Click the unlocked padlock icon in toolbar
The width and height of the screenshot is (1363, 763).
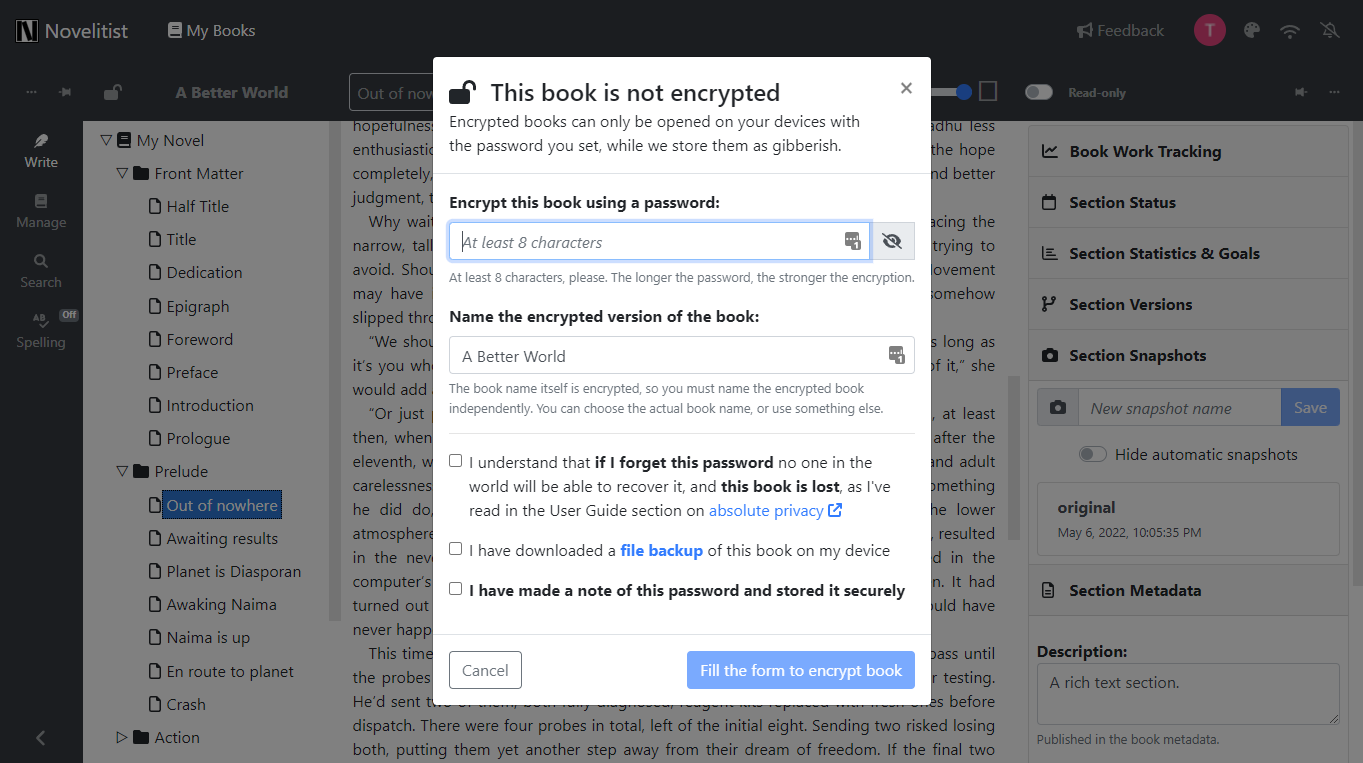[113, 92]
